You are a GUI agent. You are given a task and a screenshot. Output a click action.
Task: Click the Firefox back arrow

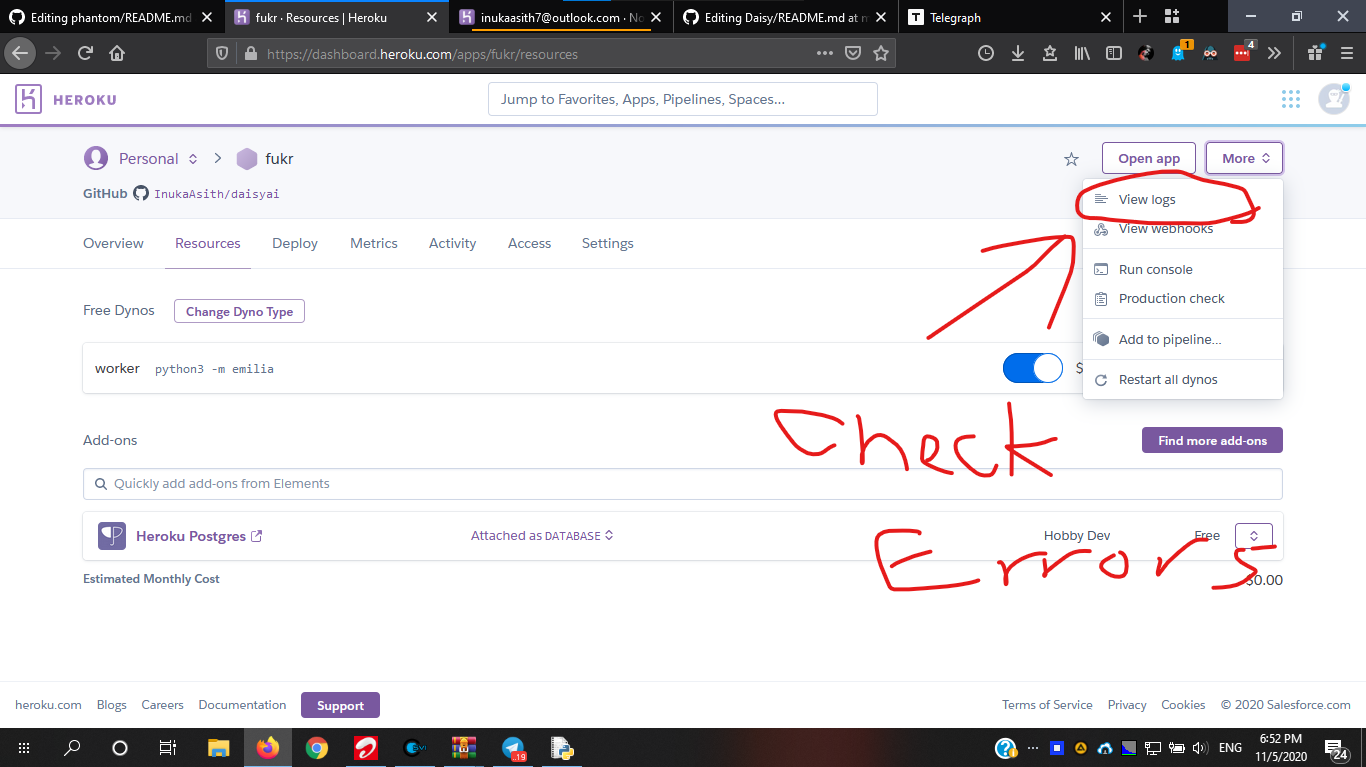(21, 54)
